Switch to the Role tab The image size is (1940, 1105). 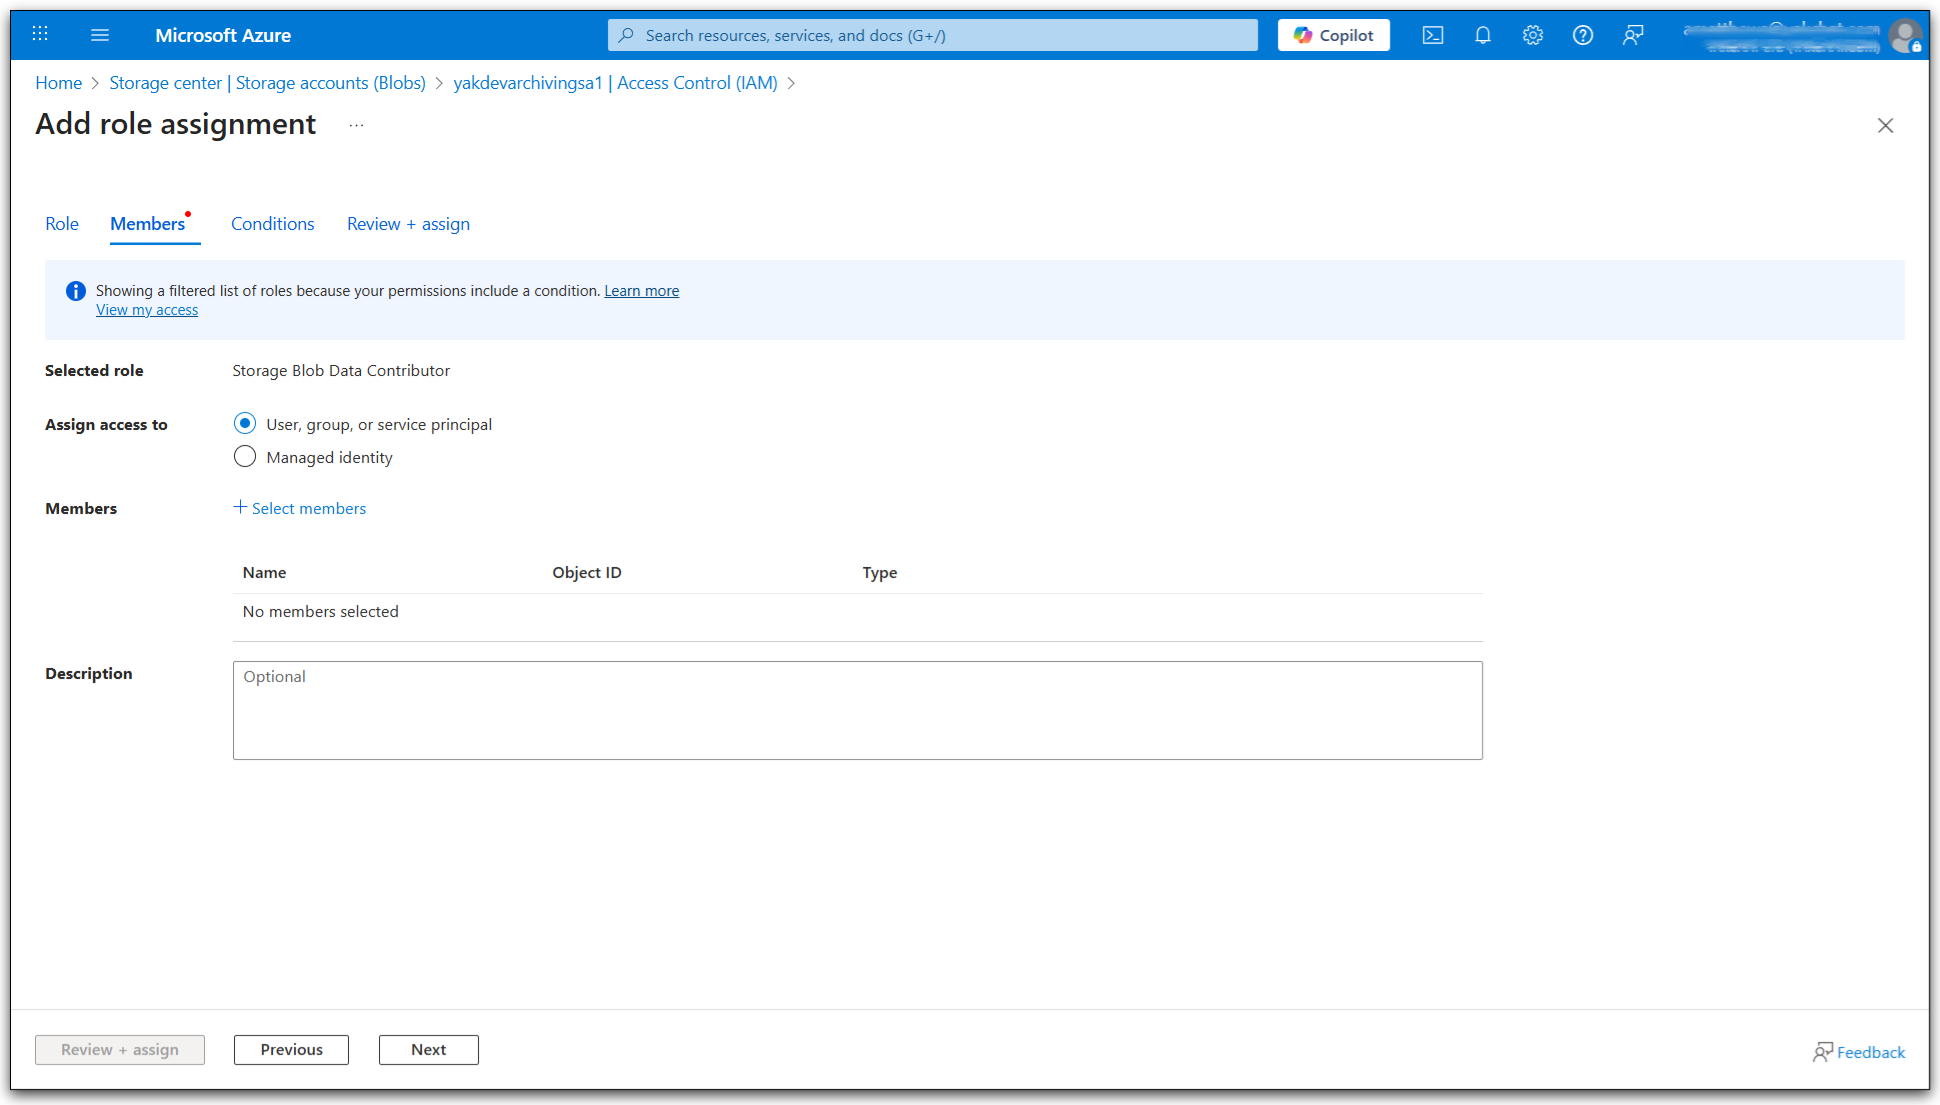coord(62,224)
